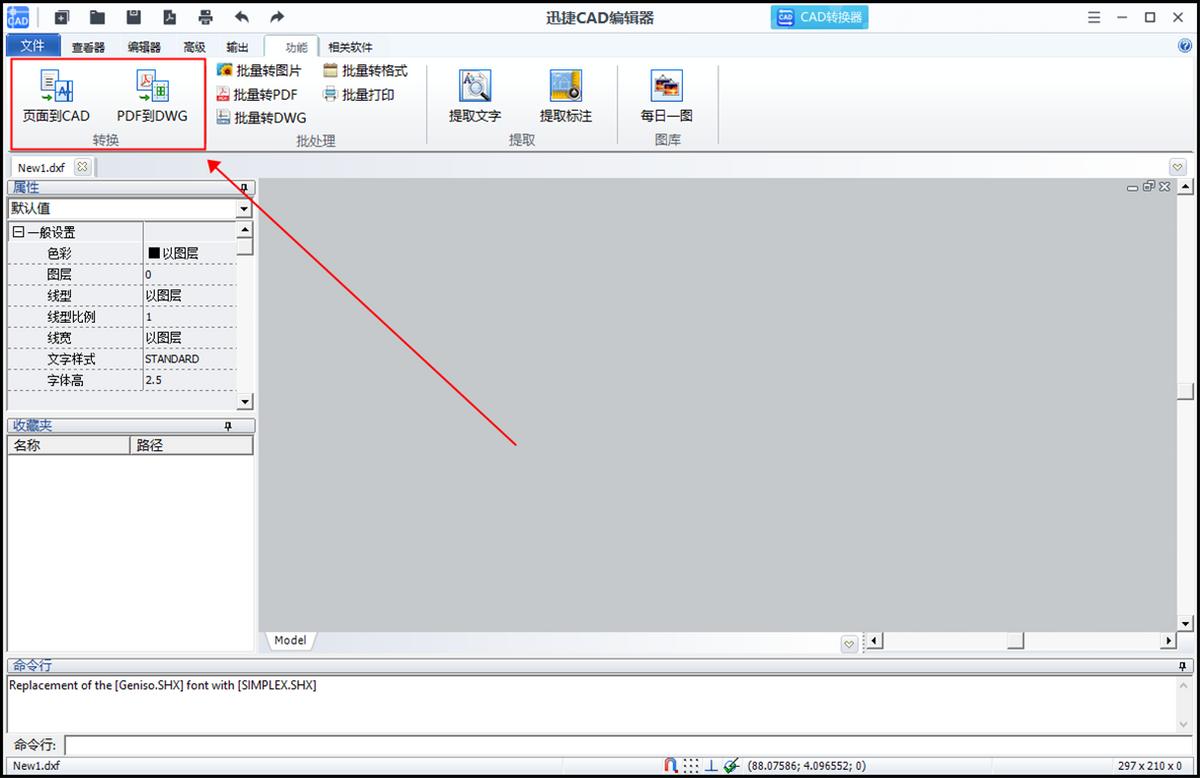This screenshot has height=778, width=1200.
Task: Open the 每日一图 gallery icon
Action: [667, 86]
